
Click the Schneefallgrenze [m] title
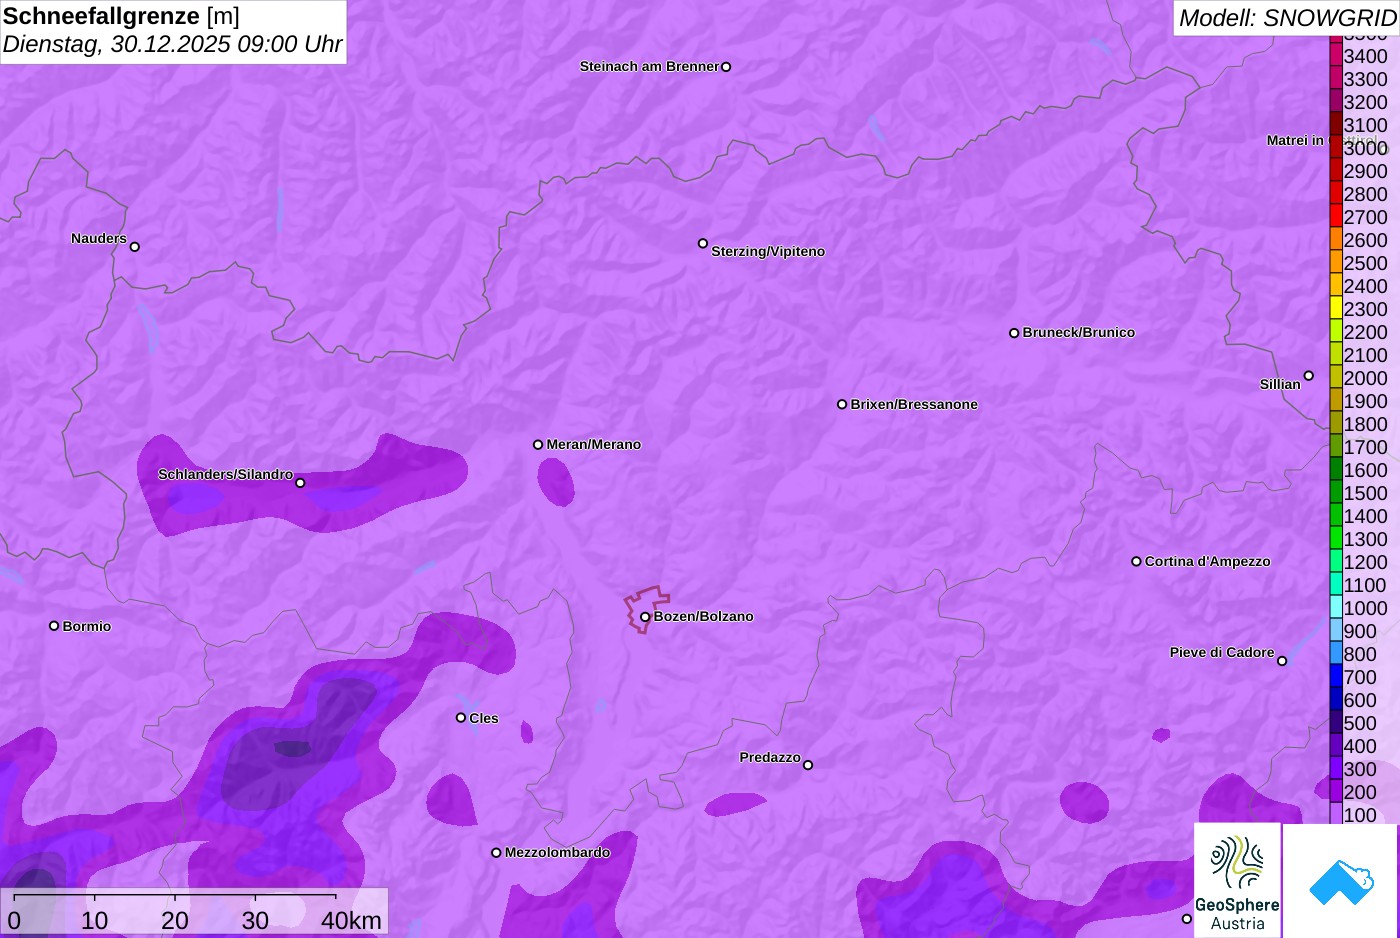121,16
